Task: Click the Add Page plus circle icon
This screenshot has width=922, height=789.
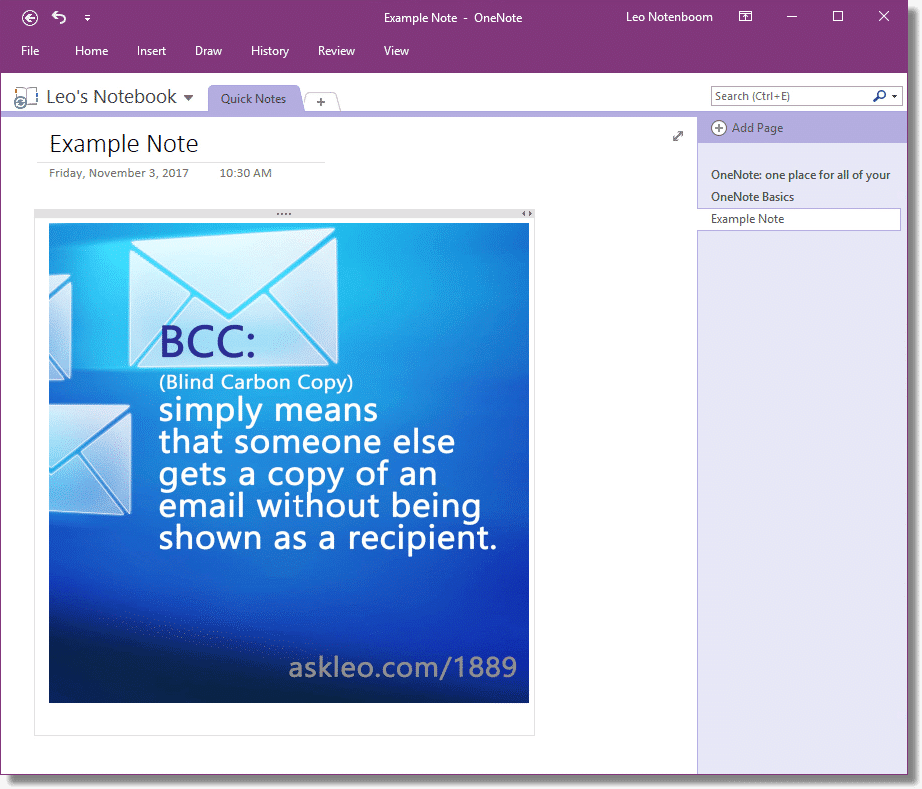Action: coord(719,128)
